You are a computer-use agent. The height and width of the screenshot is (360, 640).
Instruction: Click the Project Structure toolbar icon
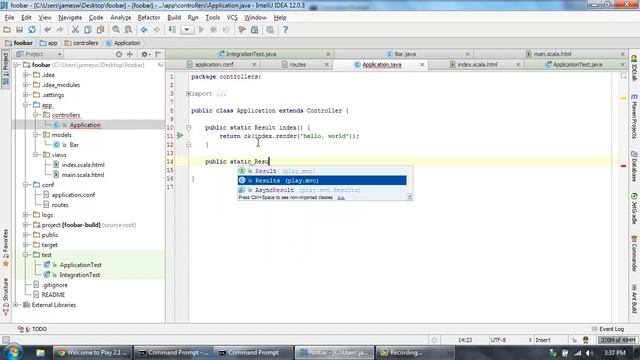tap(255, 30)
